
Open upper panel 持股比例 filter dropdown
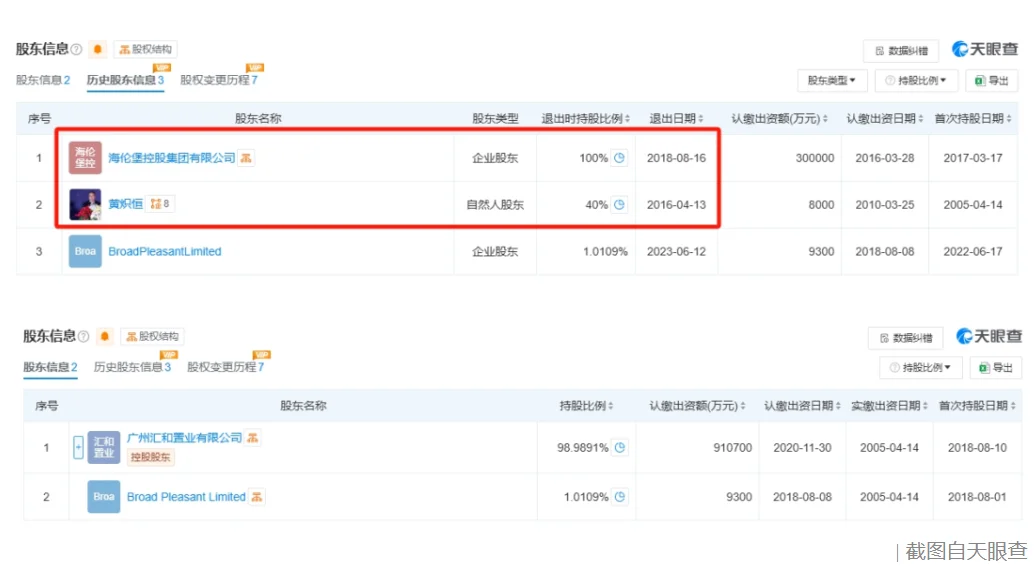[916, 81]
